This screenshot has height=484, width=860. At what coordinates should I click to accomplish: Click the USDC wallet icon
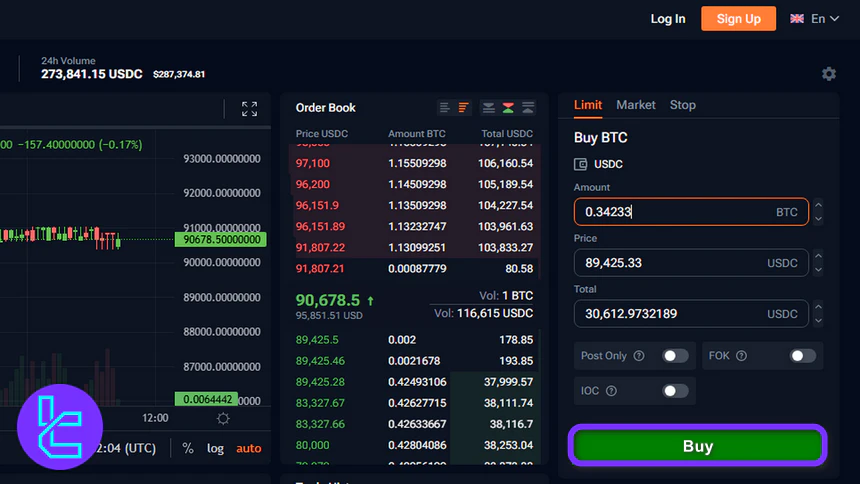point(581,164)
